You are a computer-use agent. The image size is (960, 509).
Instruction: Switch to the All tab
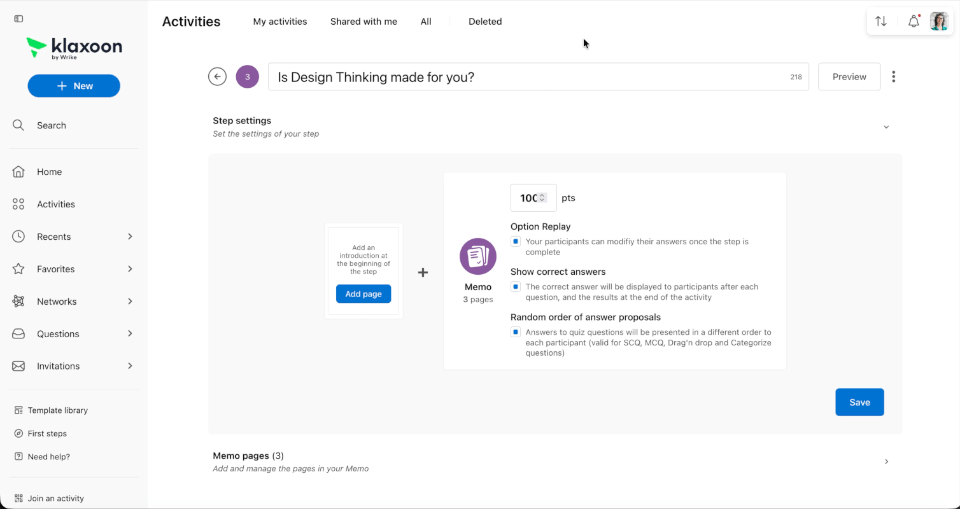pos(426,21)
